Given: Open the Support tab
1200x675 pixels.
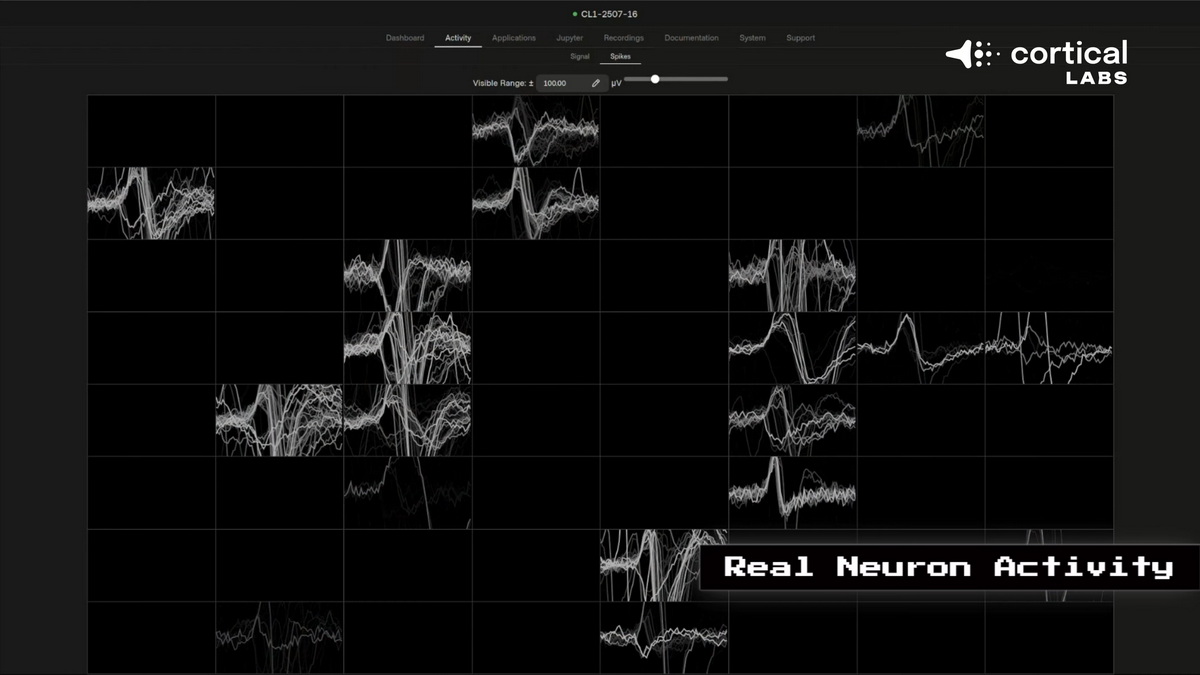Looking at the screenshot, I should (x=800, y=38).
